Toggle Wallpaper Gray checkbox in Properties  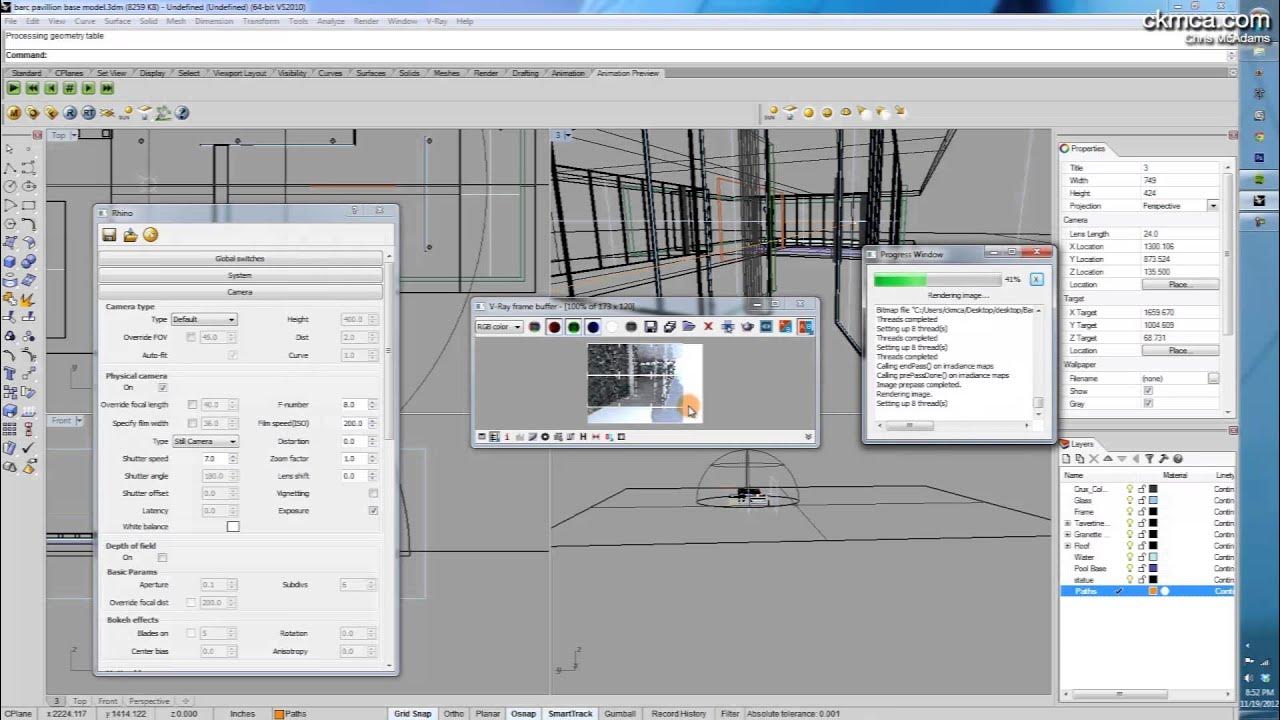(x=1148, y=404)
